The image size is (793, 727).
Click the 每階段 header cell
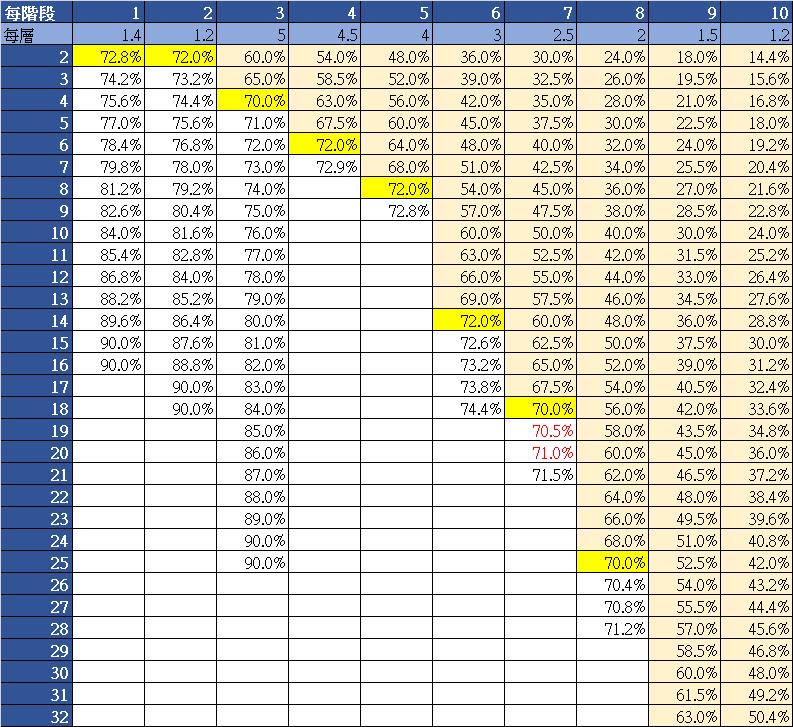click(x=36, y=13)
